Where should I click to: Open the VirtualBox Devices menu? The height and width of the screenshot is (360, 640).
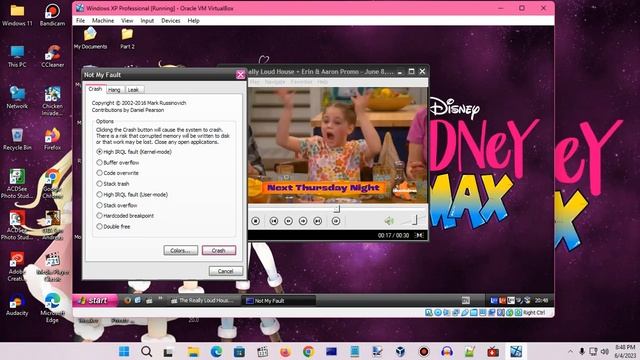[171, 20]
